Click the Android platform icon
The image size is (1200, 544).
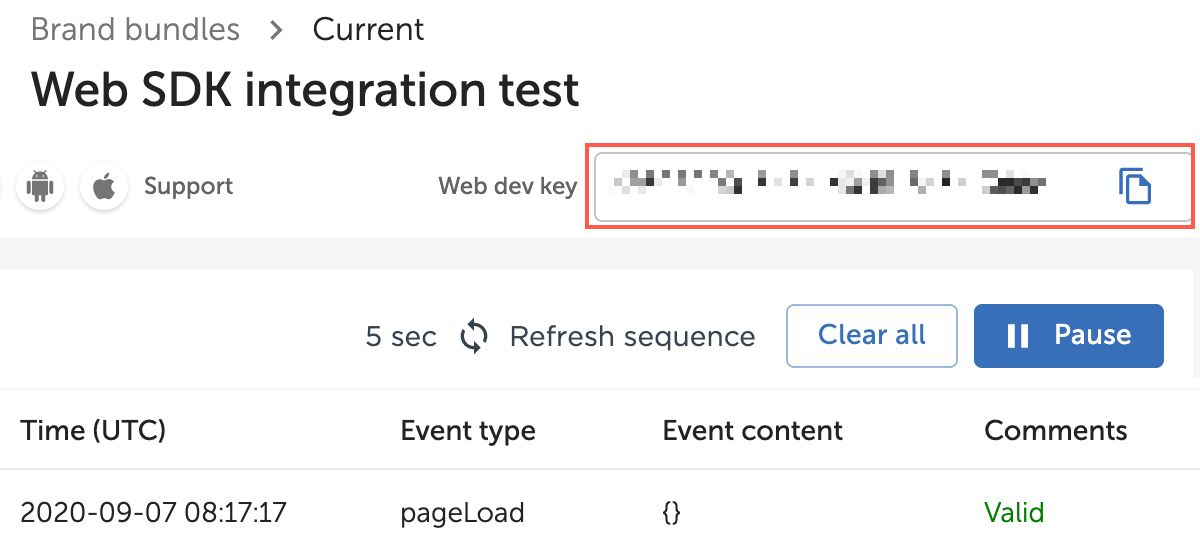click(x=40, y=186)
